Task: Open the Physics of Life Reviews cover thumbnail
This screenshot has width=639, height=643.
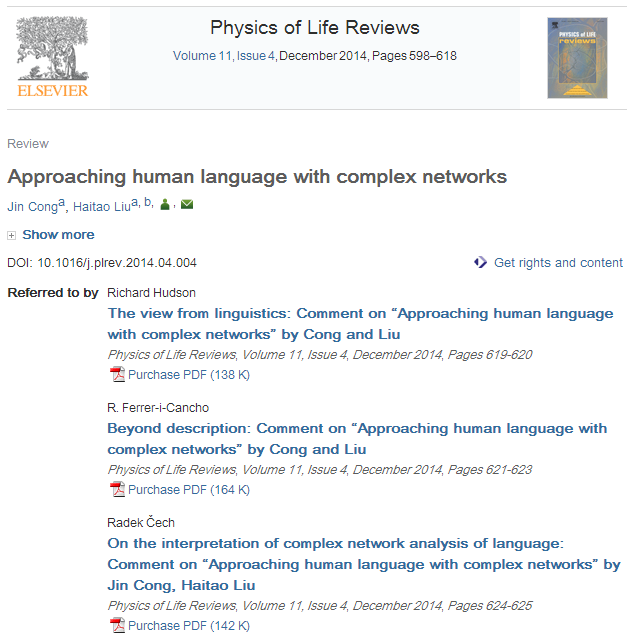Action: (x=577, y=58)
